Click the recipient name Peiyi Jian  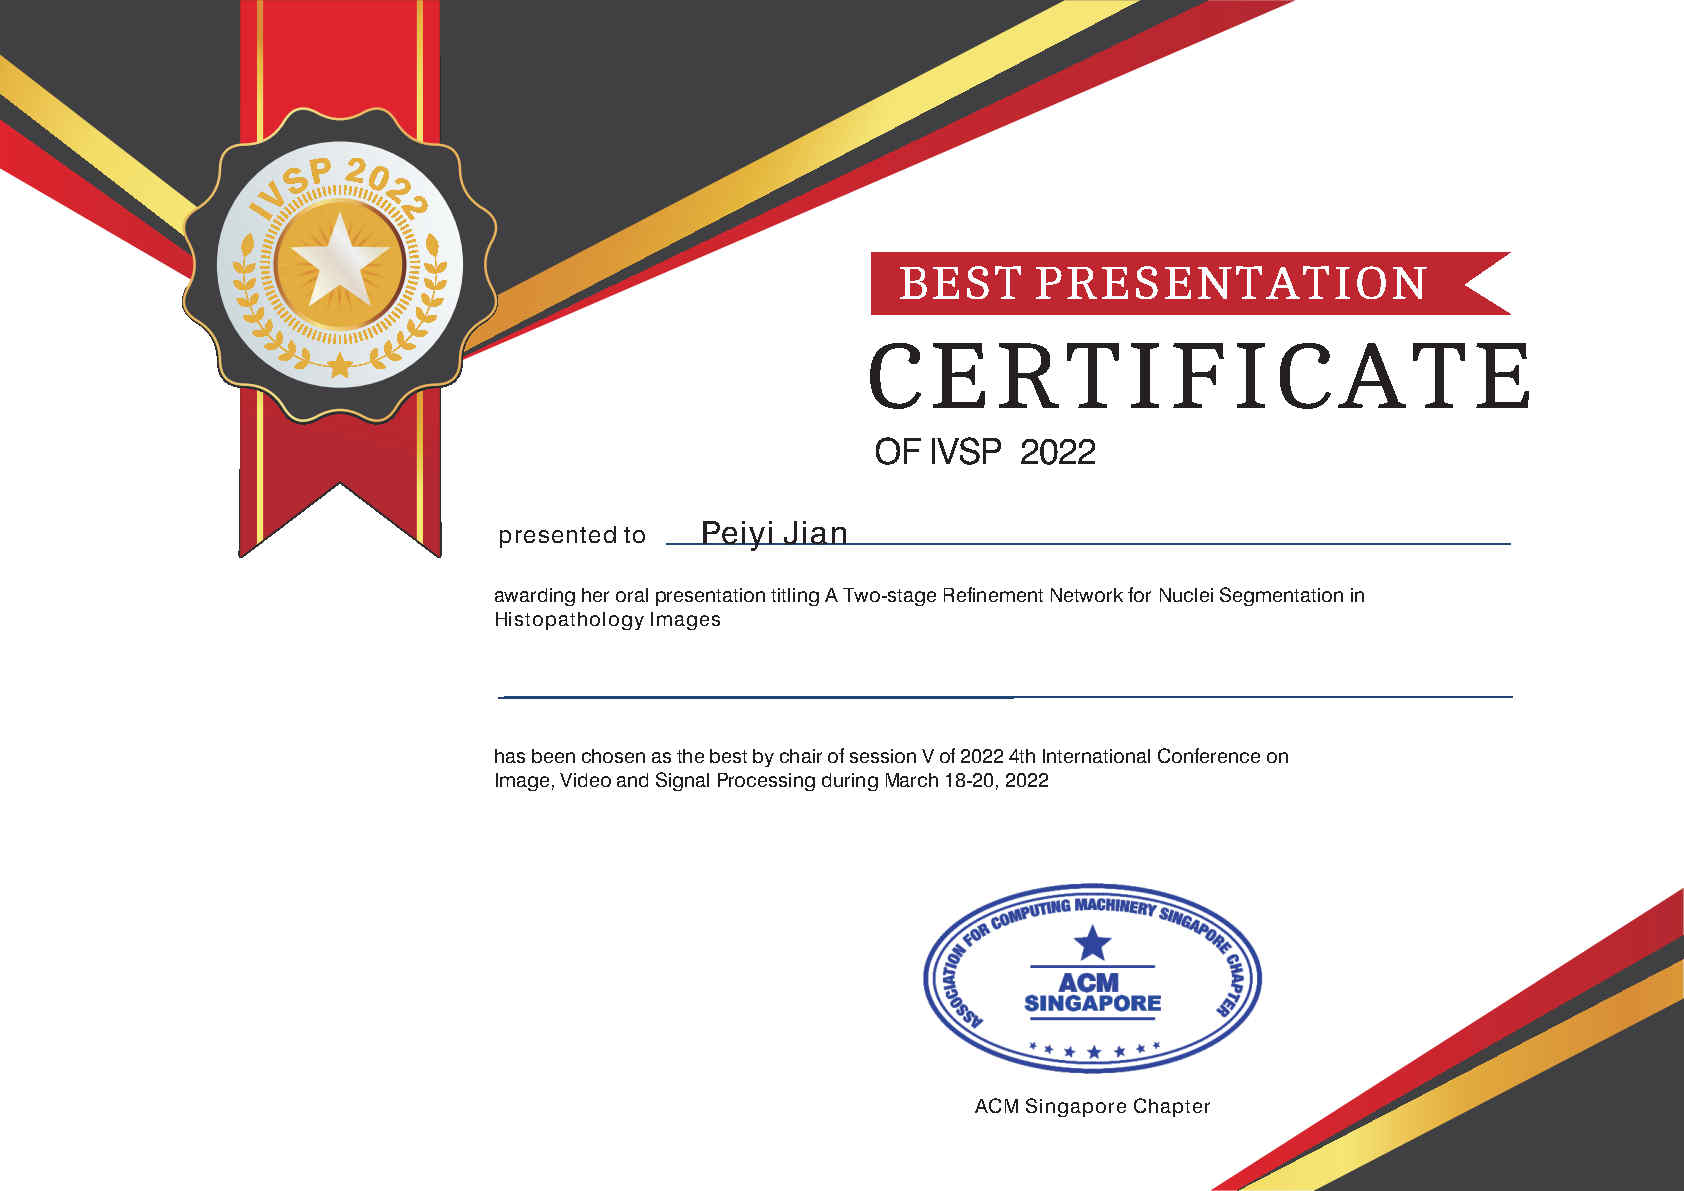(774, 532)
